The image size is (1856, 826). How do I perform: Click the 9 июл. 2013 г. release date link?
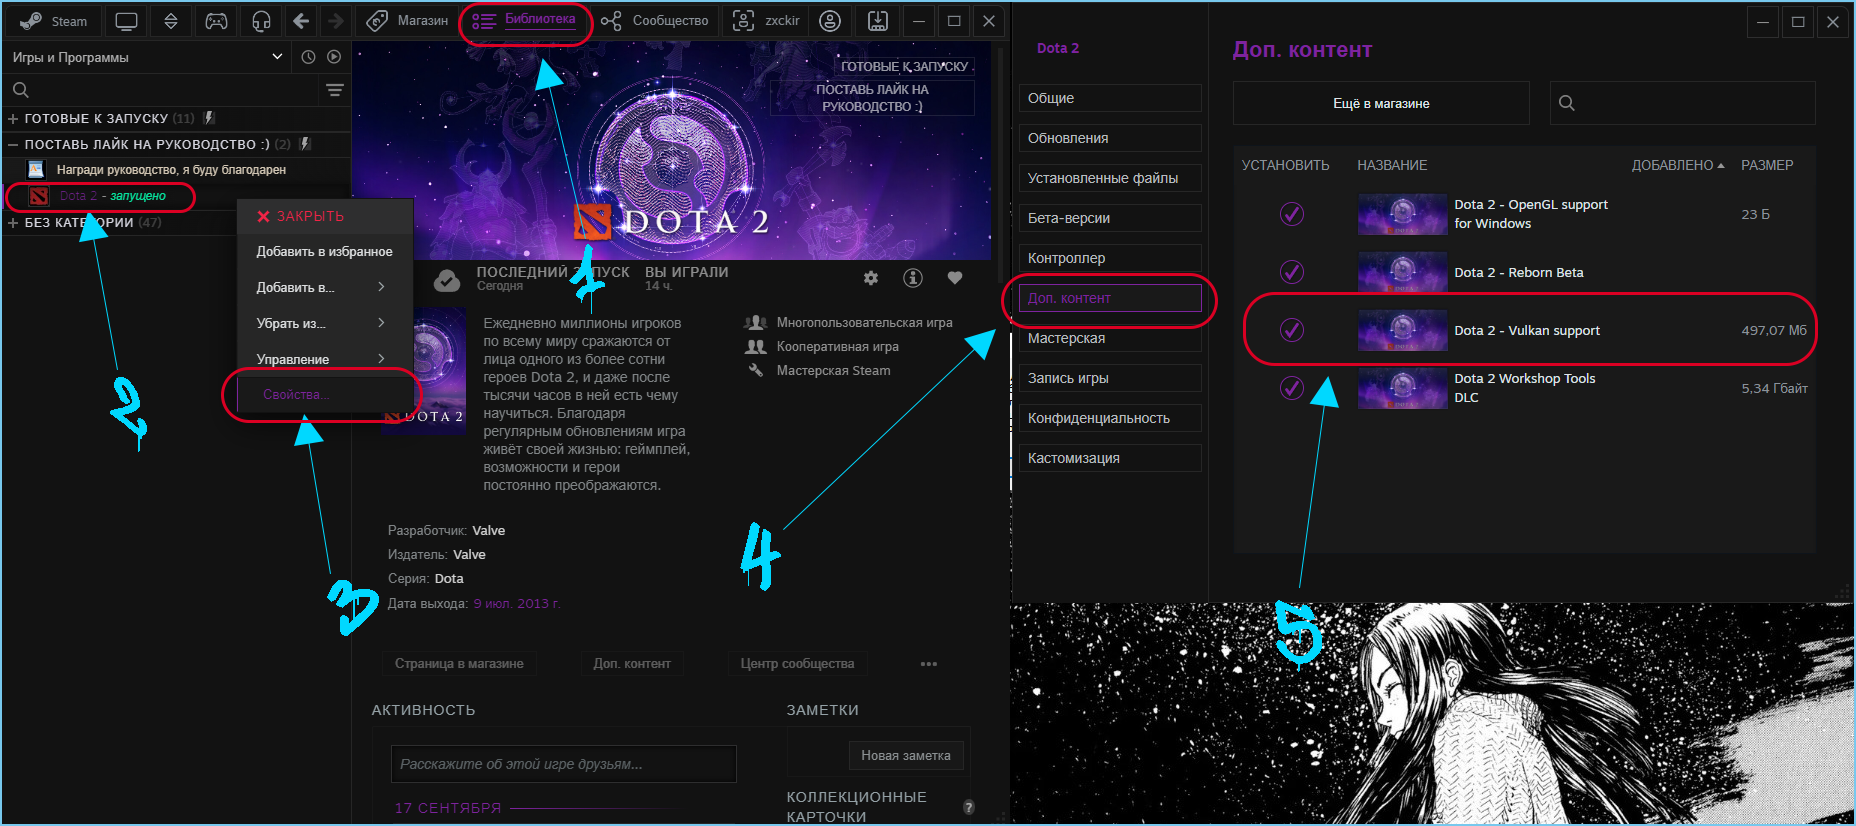tap(516, 603)
